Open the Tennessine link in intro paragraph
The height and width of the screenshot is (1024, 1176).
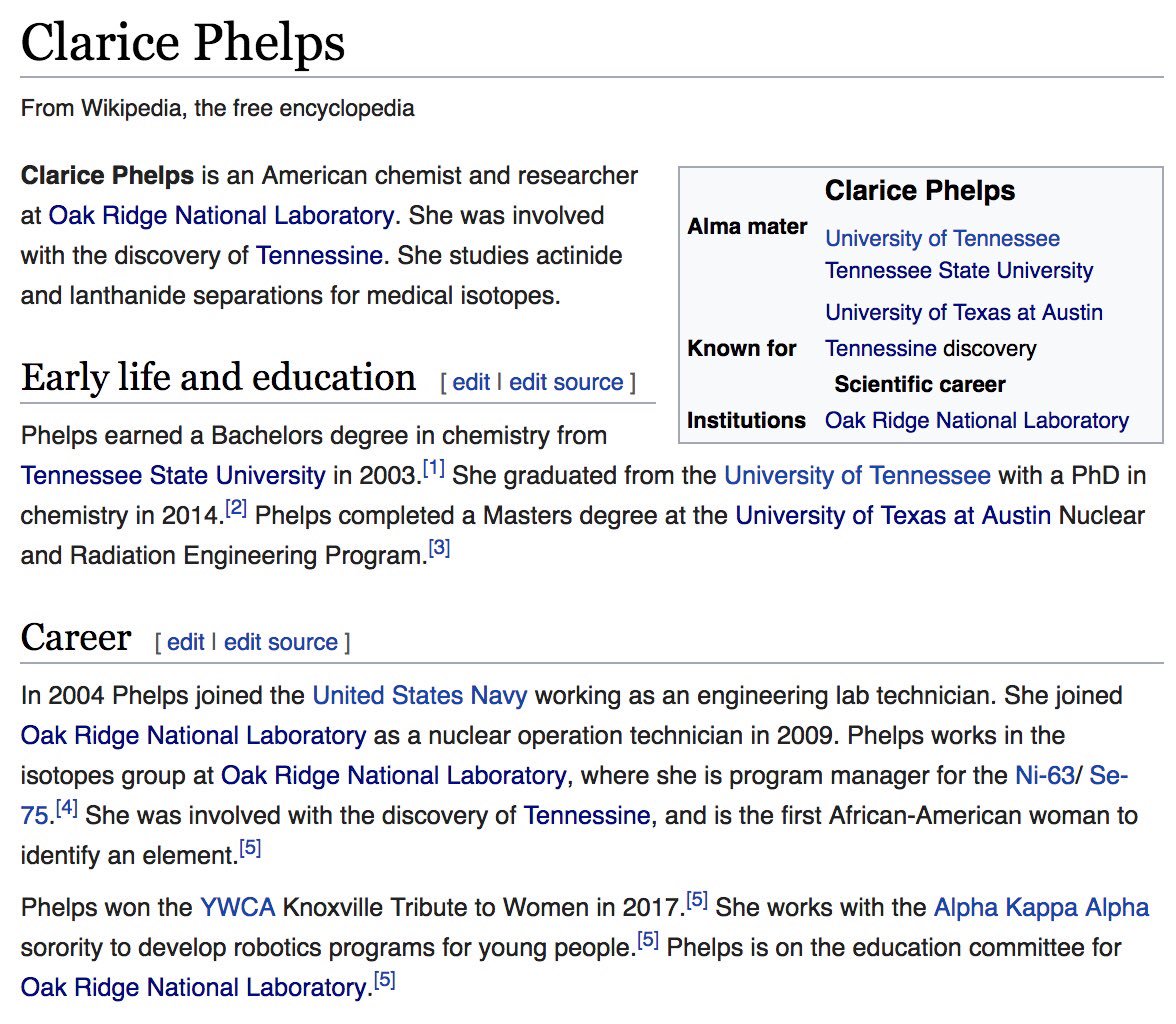(320, 255)
